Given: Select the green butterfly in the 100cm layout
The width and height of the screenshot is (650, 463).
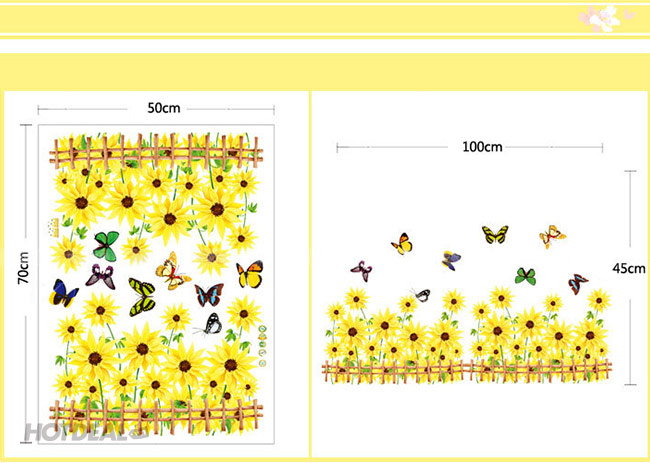Looking at the screenshot, I should coord(526,276).
